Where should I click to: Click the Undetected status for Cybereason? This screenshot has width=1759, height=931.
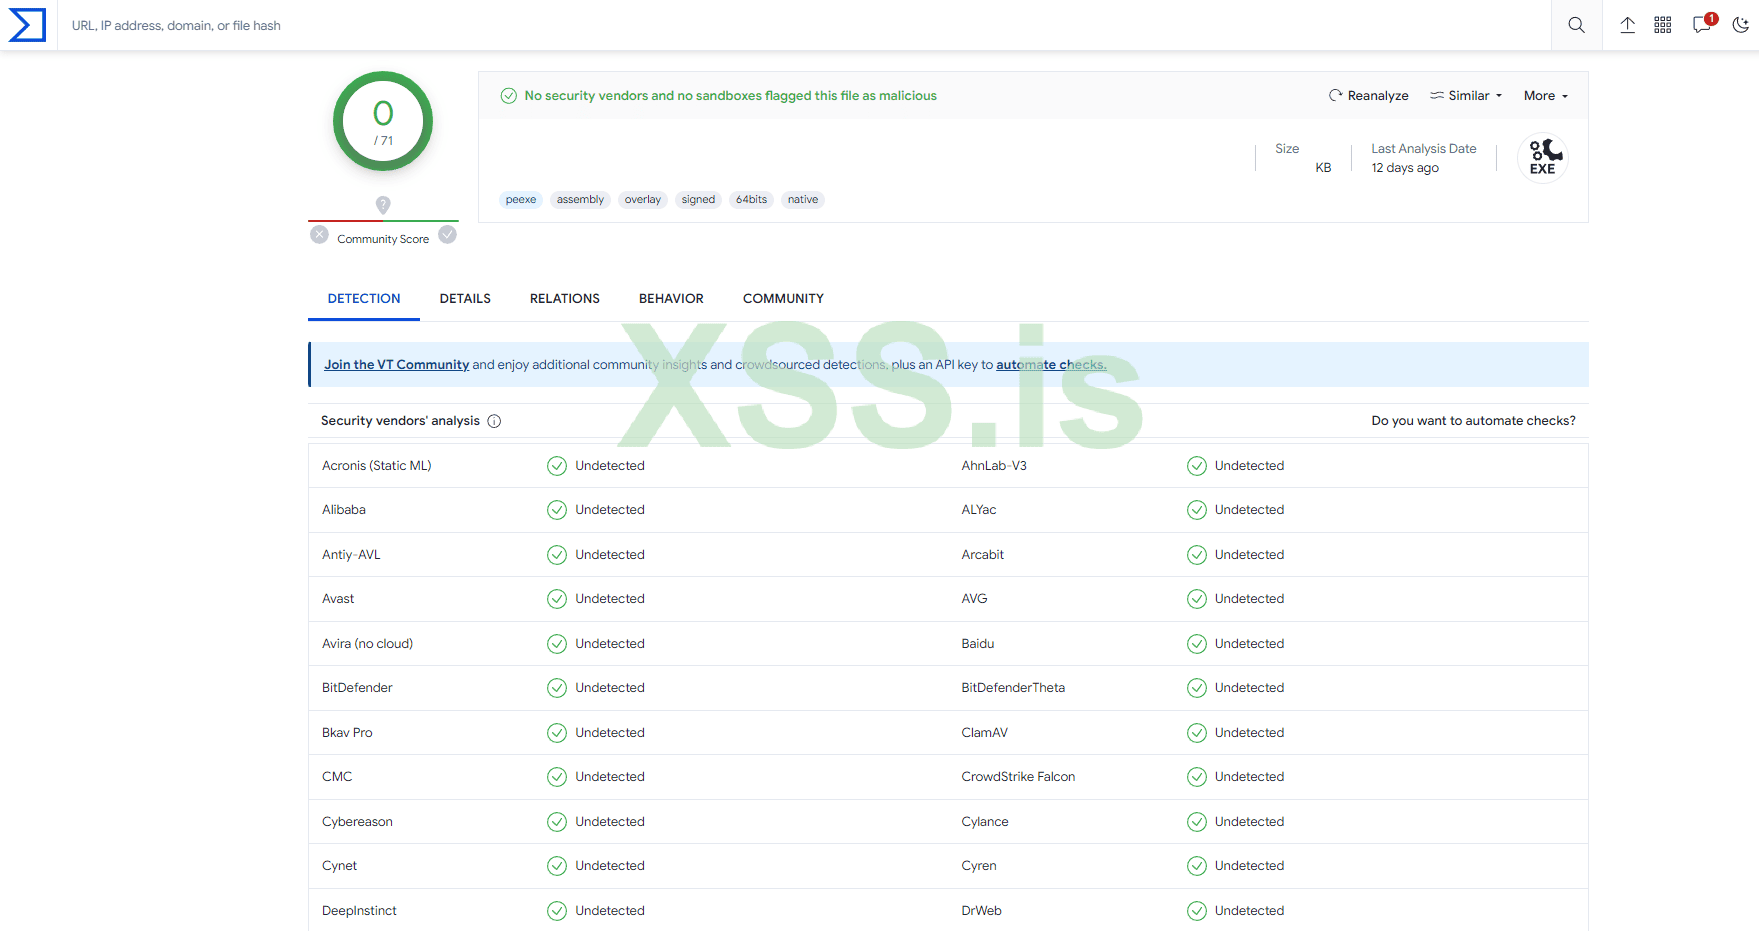(610, 822)
